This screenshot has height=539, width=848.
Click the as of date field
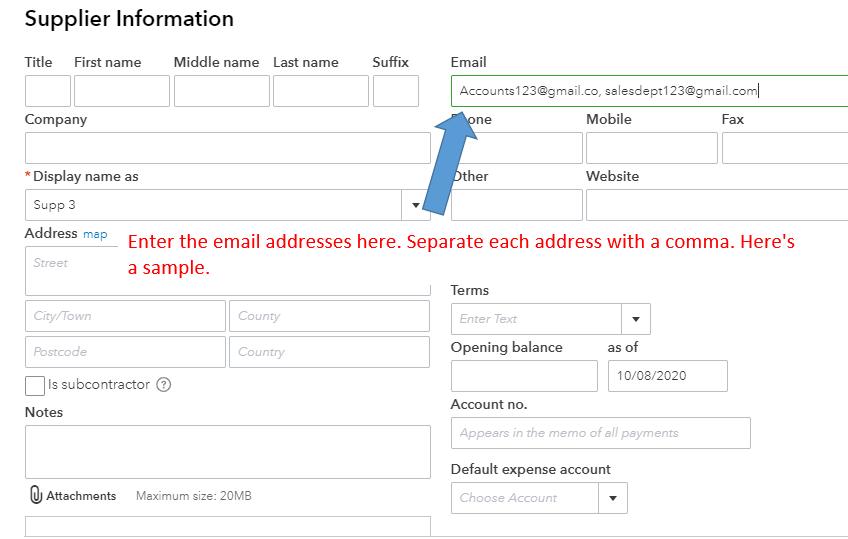667,376
